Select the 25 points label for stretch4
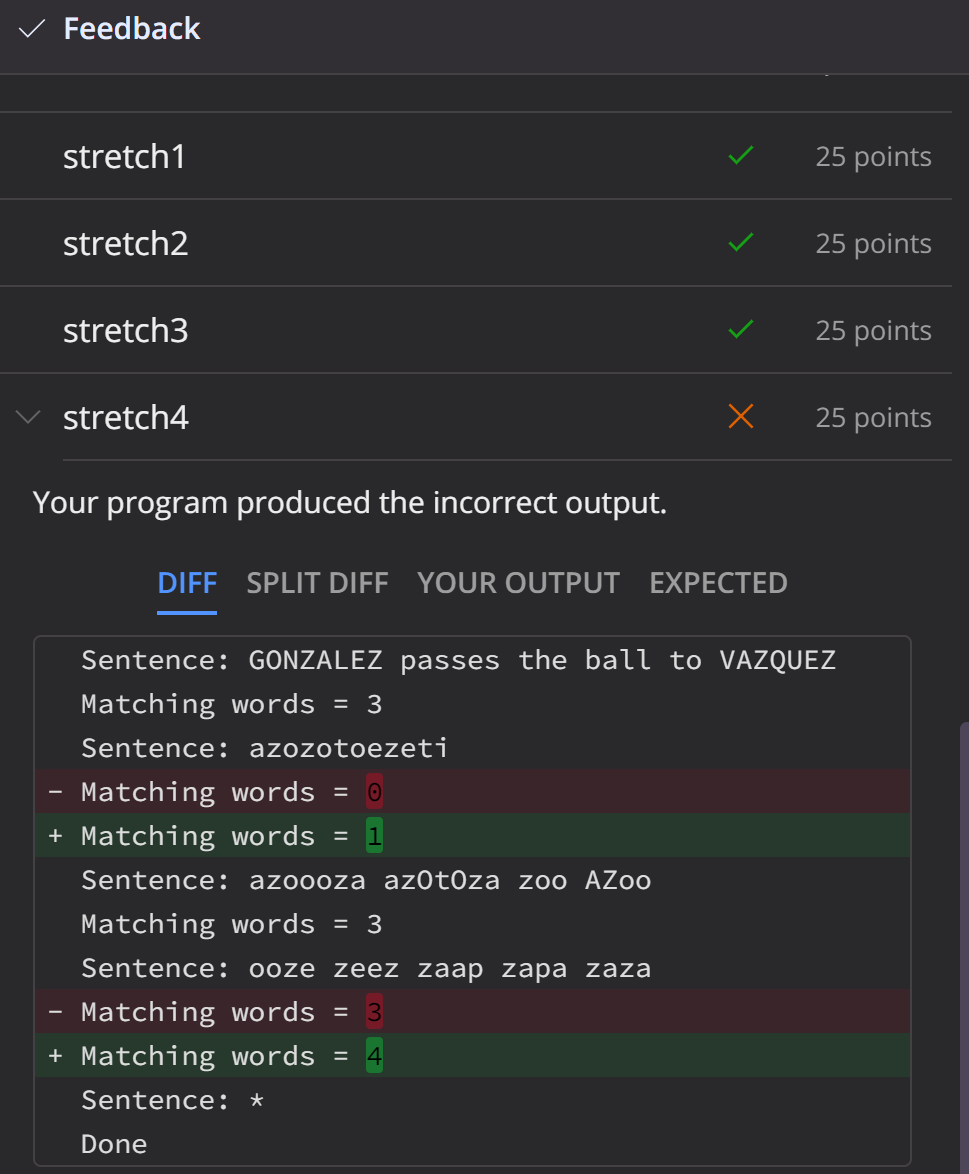The height and width of the screenshot is (1174, 969). [x=872, y=417]
